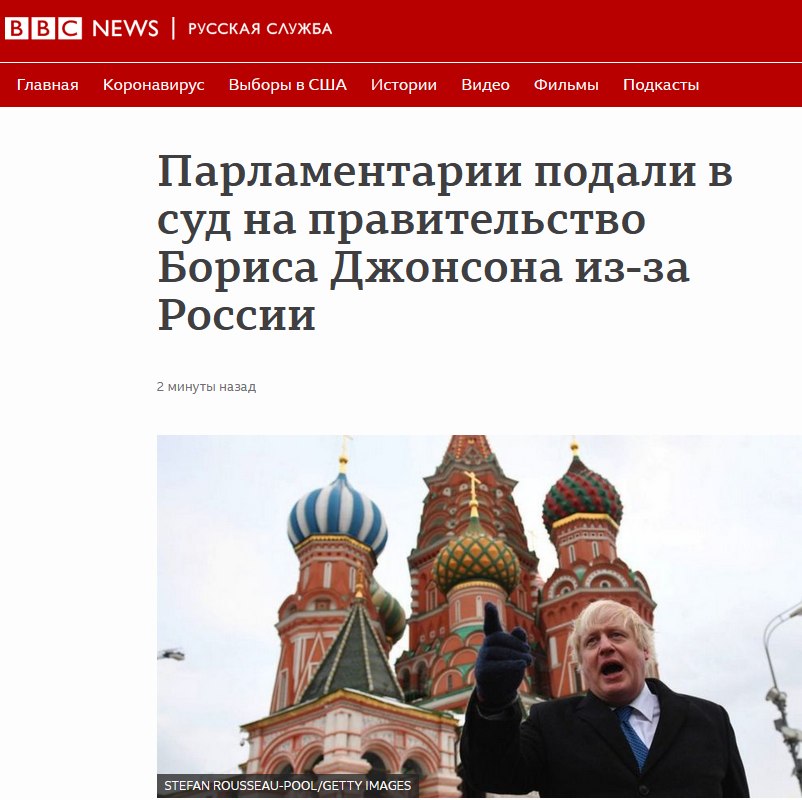The height and width of the screenshot is (800, 802).
Task: Click the article headline about Бориса Джонсона
Action: [445, 243]
